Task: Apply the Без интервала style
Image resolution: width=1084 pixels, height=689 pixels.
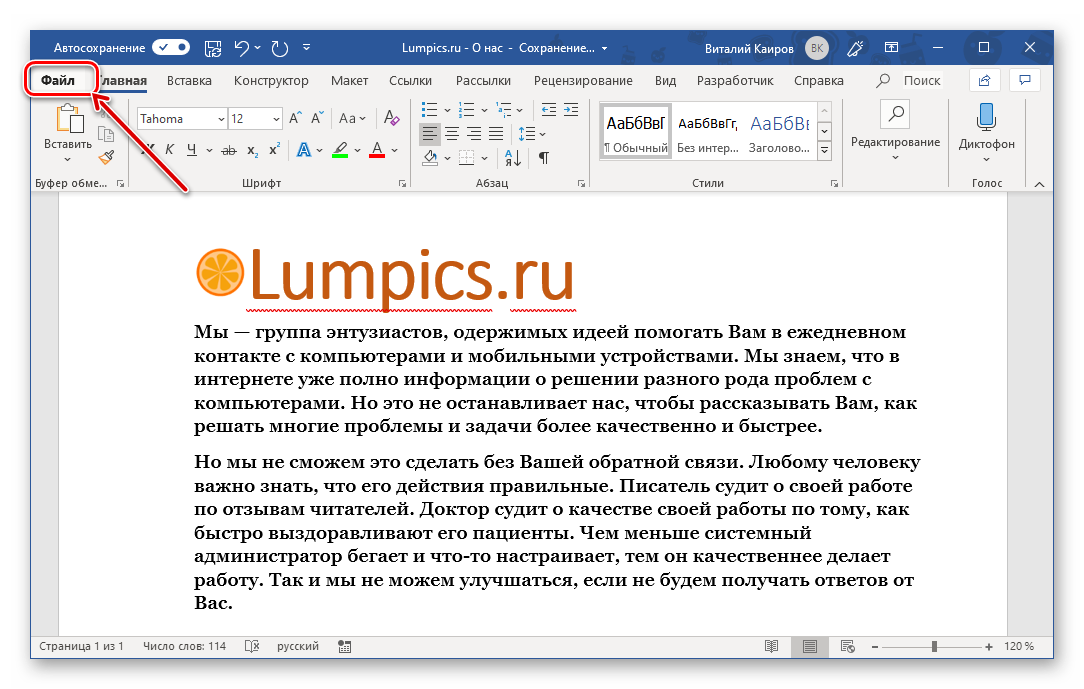Action: [708, 133]
